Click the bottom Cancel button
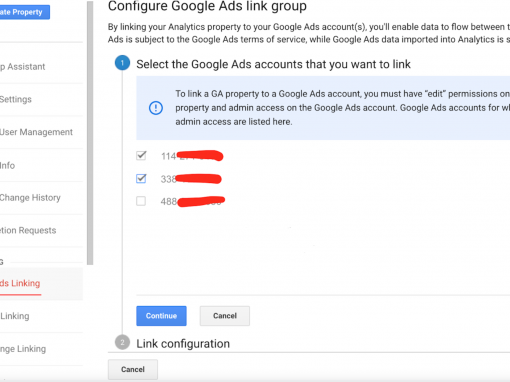 coord(133,369)
